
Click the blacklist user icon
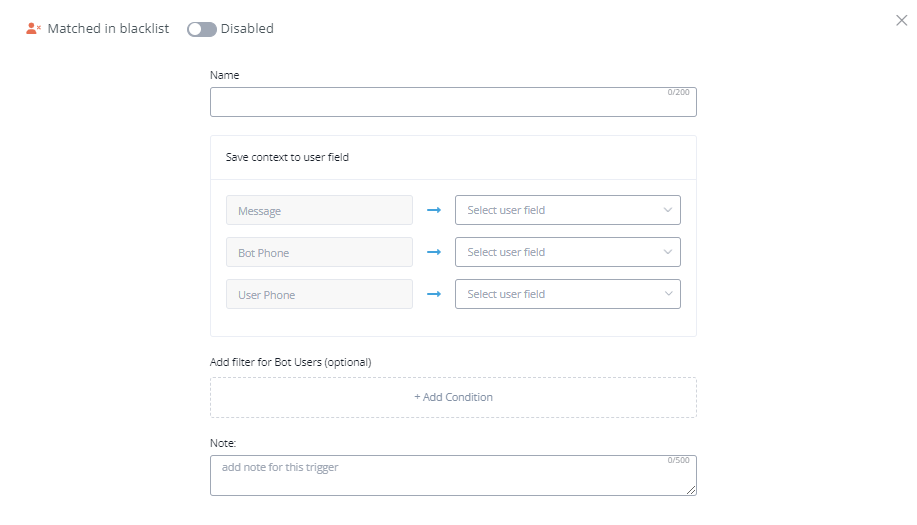(33, 29)
